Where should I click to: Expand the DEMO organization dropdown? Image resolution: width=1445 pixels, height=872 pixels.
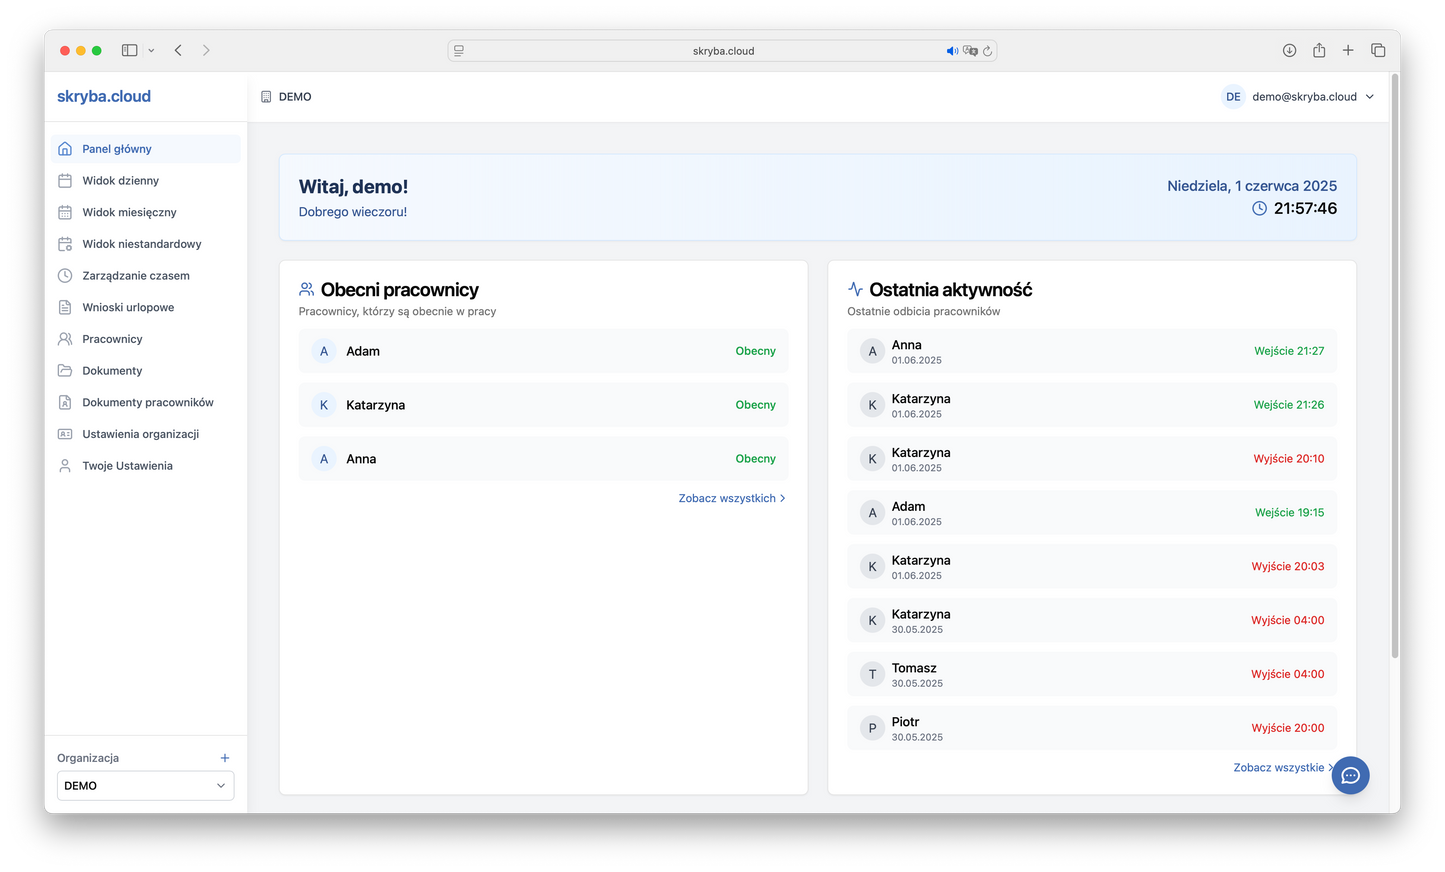point(145,786)
